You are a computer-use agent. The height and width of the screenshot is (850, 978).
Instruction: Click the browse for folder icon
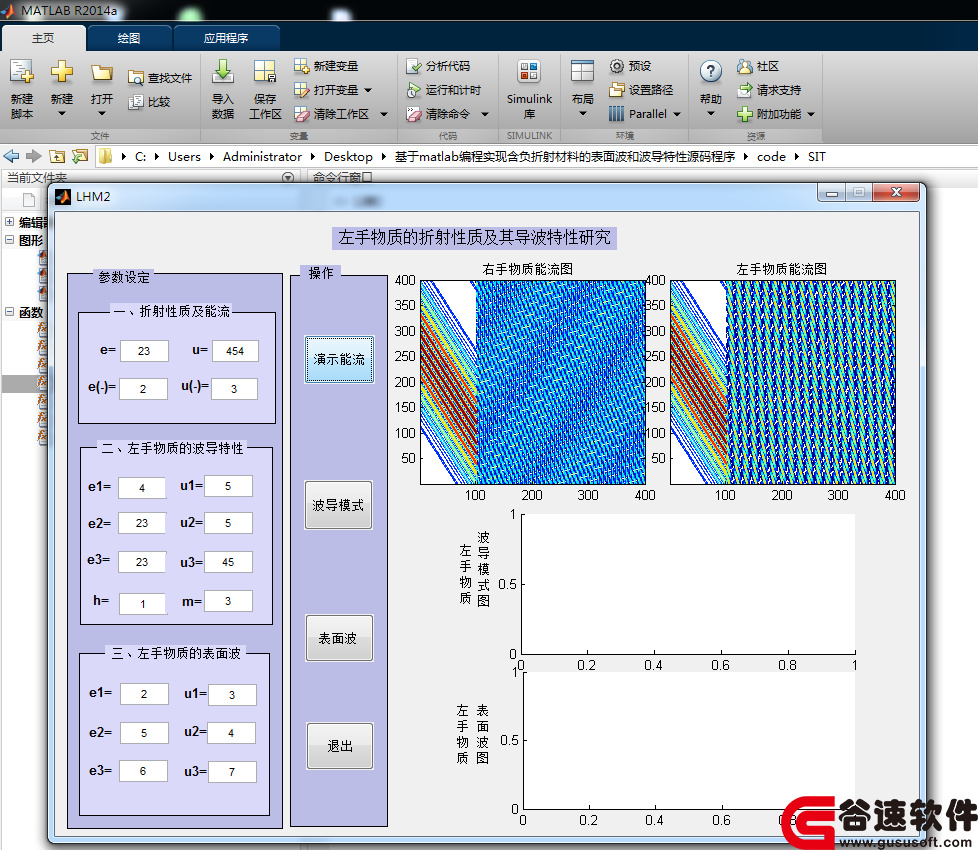80,156
